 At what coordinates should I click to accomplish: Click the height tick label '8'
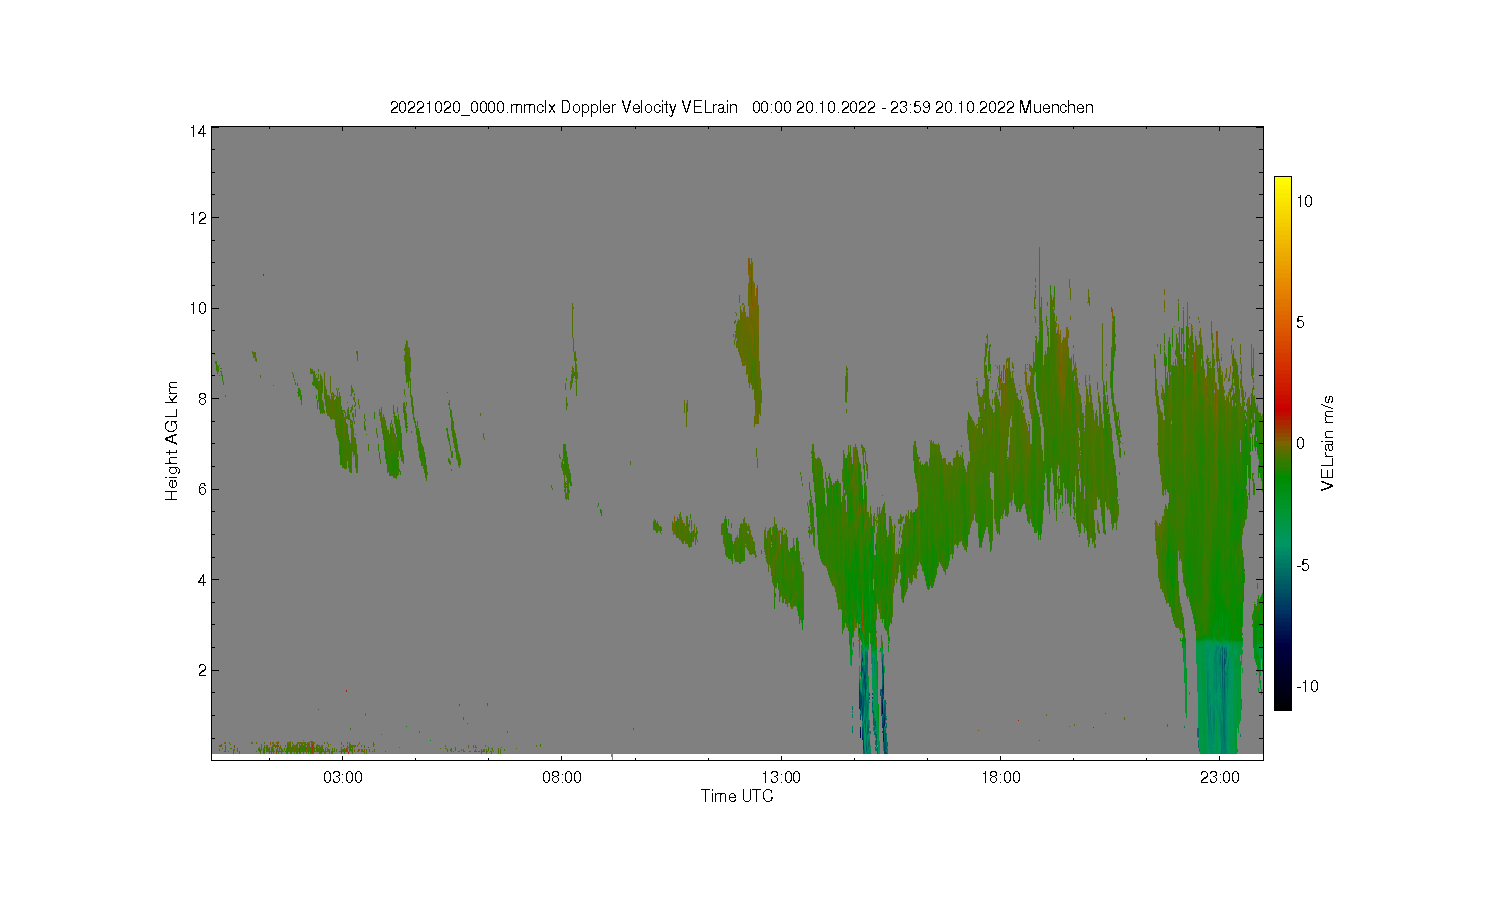tap(202, 398)
